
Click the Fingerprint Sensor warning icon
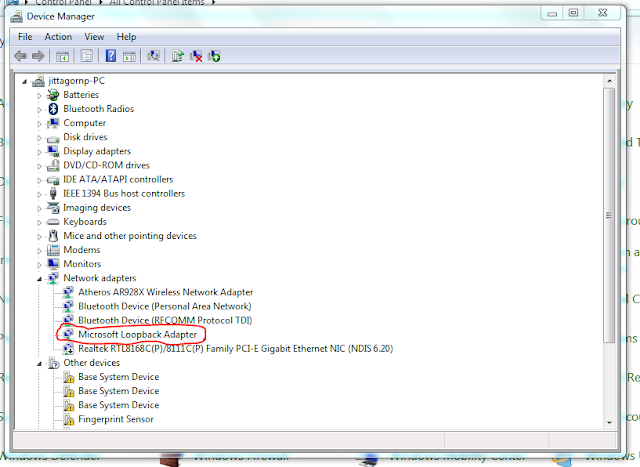click(69, 419)
